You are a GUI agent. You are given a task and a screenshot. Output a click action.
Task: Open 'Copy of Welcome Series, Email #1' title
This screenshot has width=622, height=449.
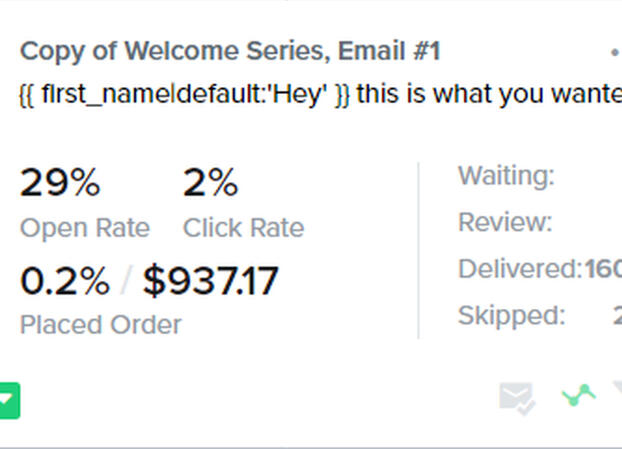pos(230,51)
